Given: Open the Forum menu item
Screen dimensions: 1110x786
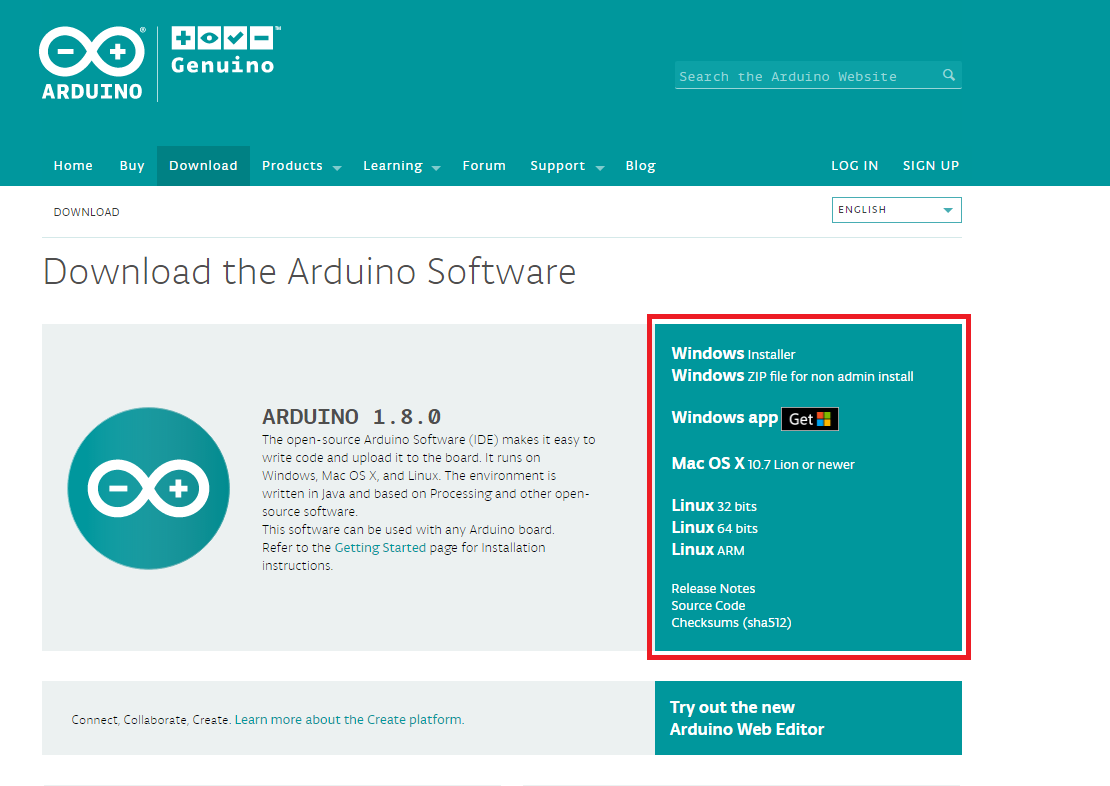Looking at the screenshot, I should tap(484, 166).
